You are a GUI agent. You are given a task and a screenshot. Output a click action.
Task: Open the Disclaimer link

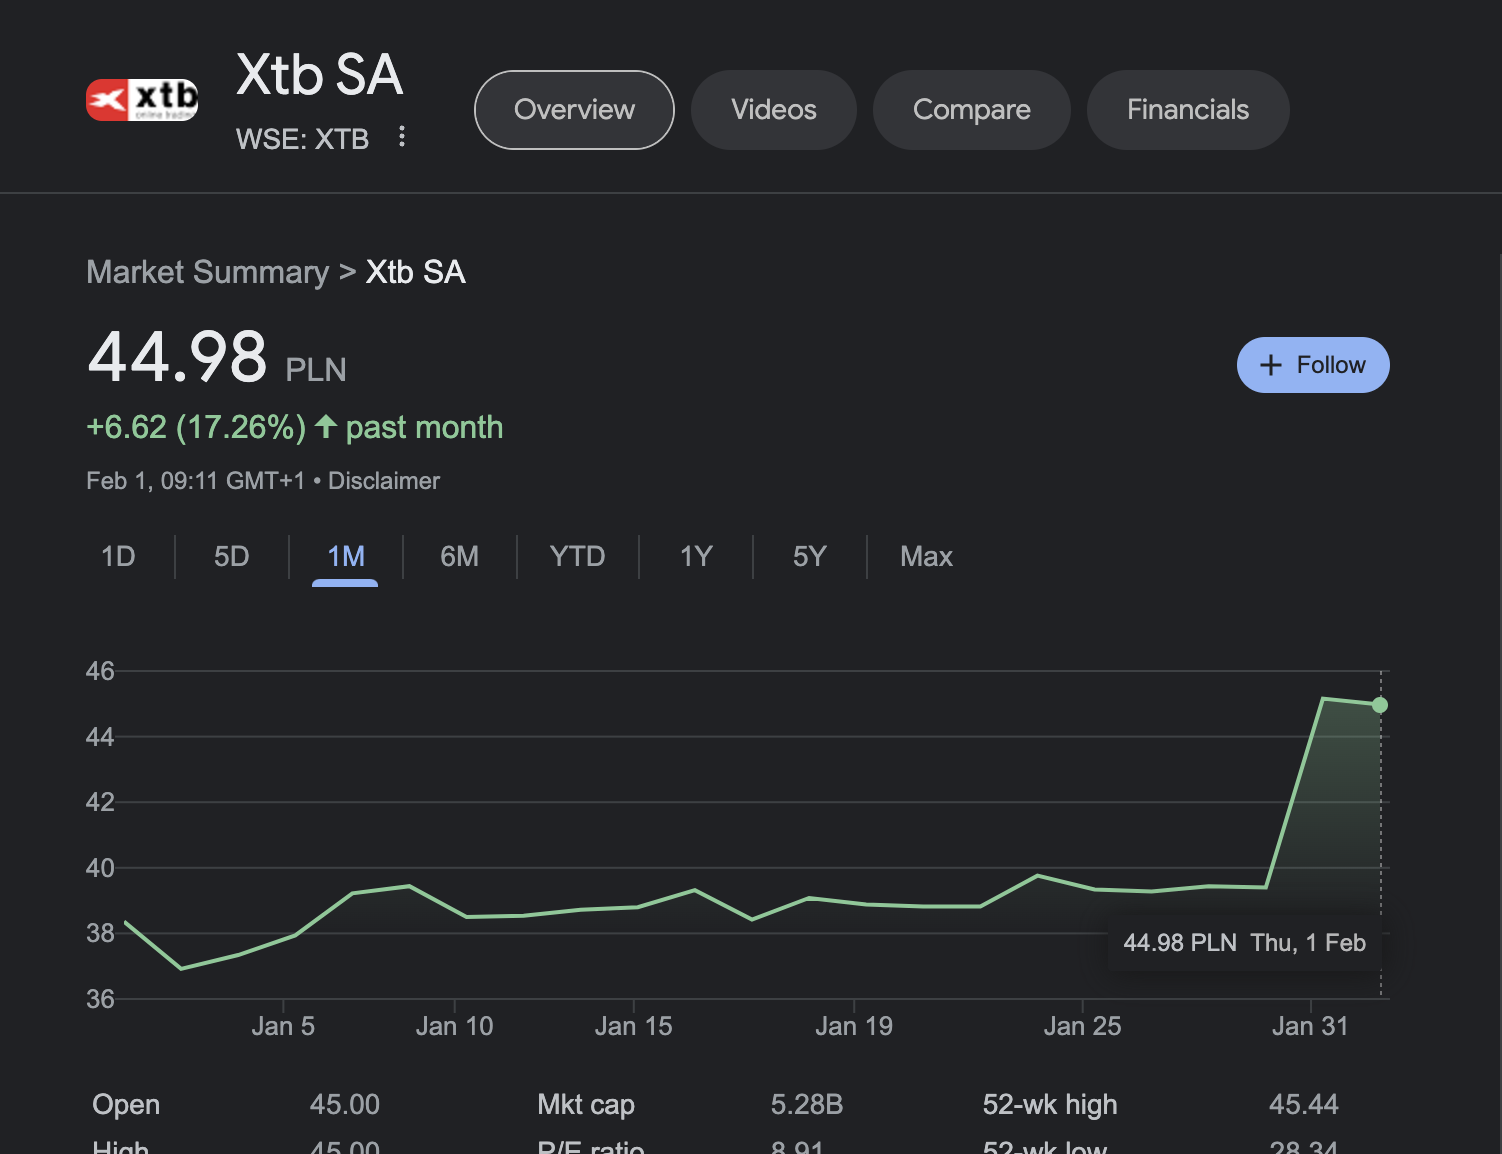pyautogui.click(x=384, y=481)
